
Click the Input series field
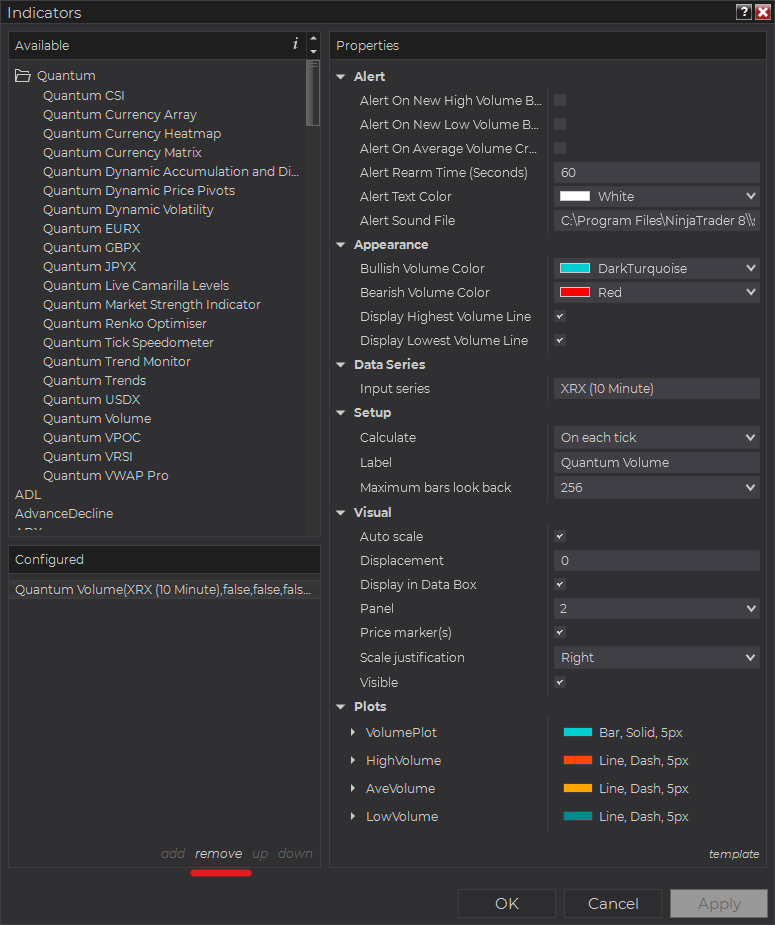pyautogui.click(x=656, y=389)
